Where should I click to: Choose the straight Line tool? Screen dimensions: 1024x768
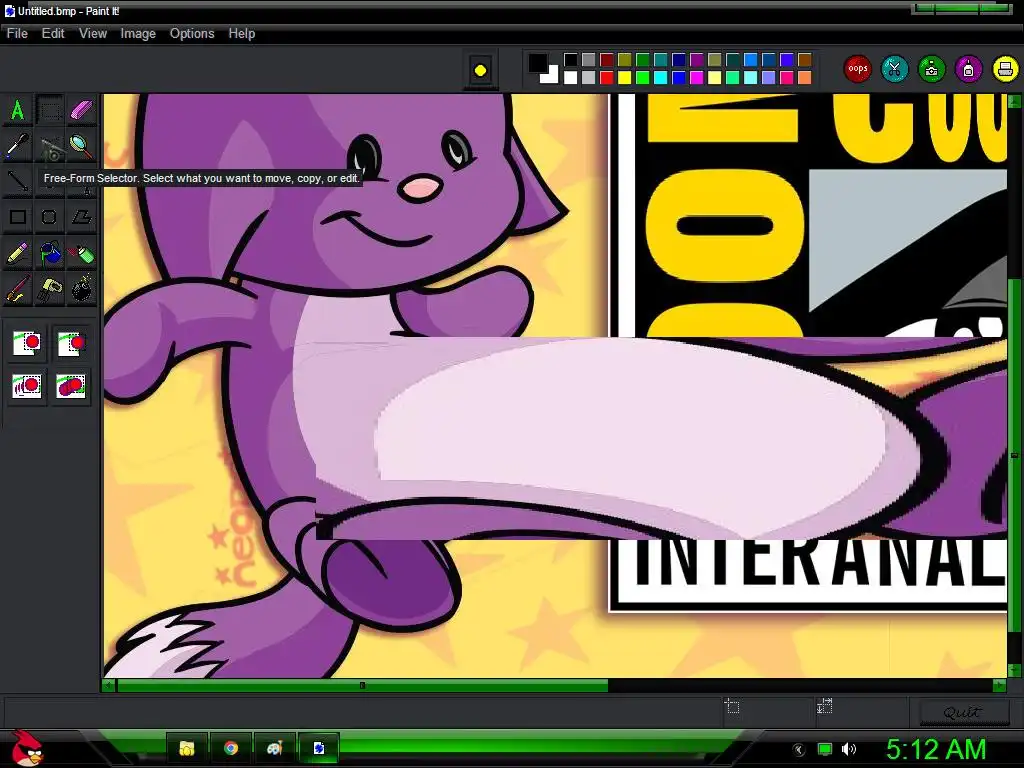click(18, 181)
